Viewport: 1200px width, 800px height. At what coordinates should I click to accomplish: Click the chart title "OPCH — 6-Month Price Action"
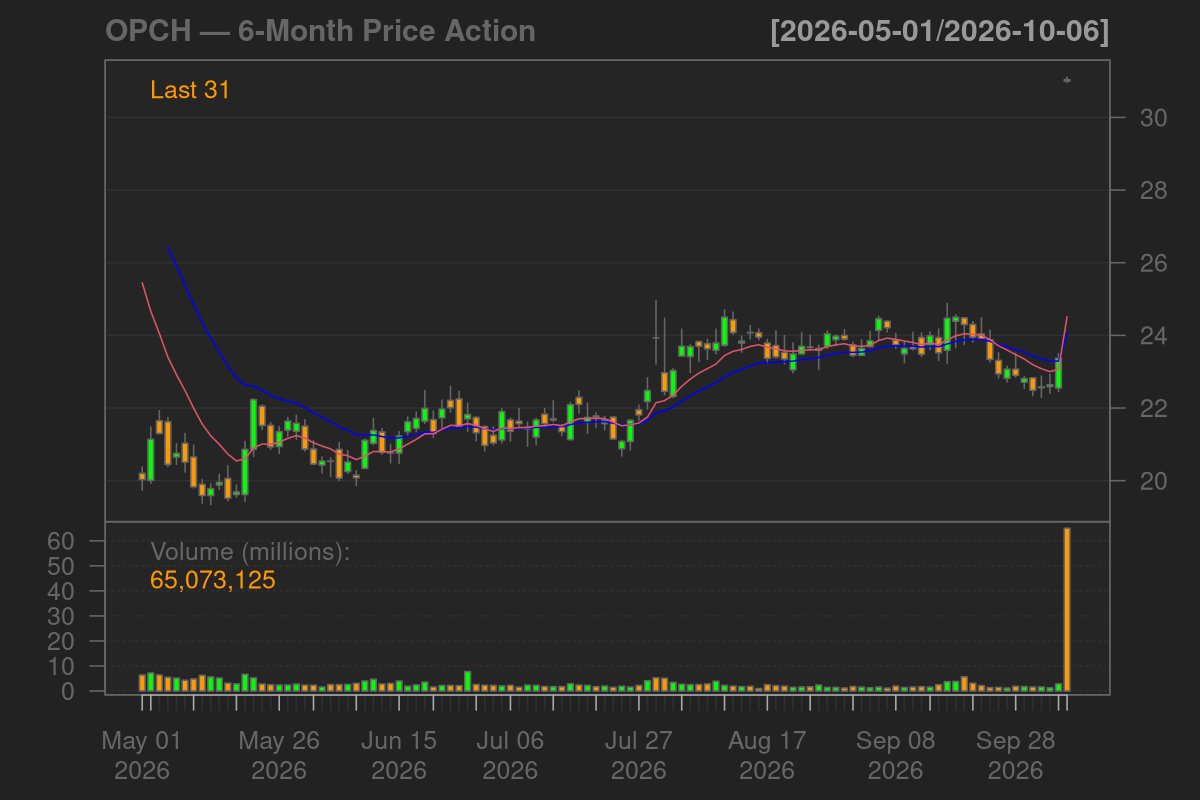(x=320, y=31)
